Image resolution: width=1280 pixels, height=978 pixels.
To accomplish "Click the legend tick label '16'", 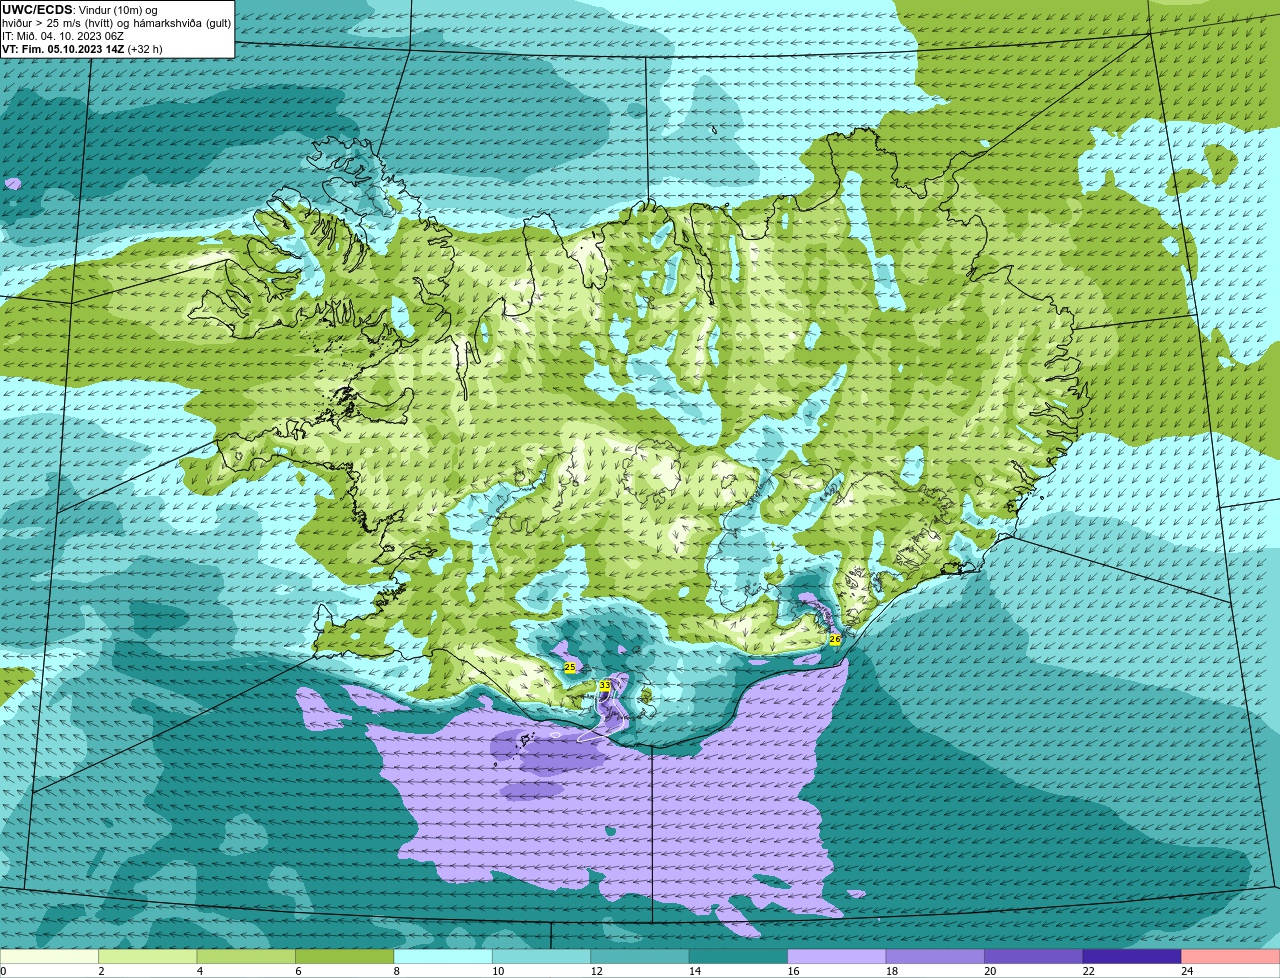I will [x=793, y=971].
